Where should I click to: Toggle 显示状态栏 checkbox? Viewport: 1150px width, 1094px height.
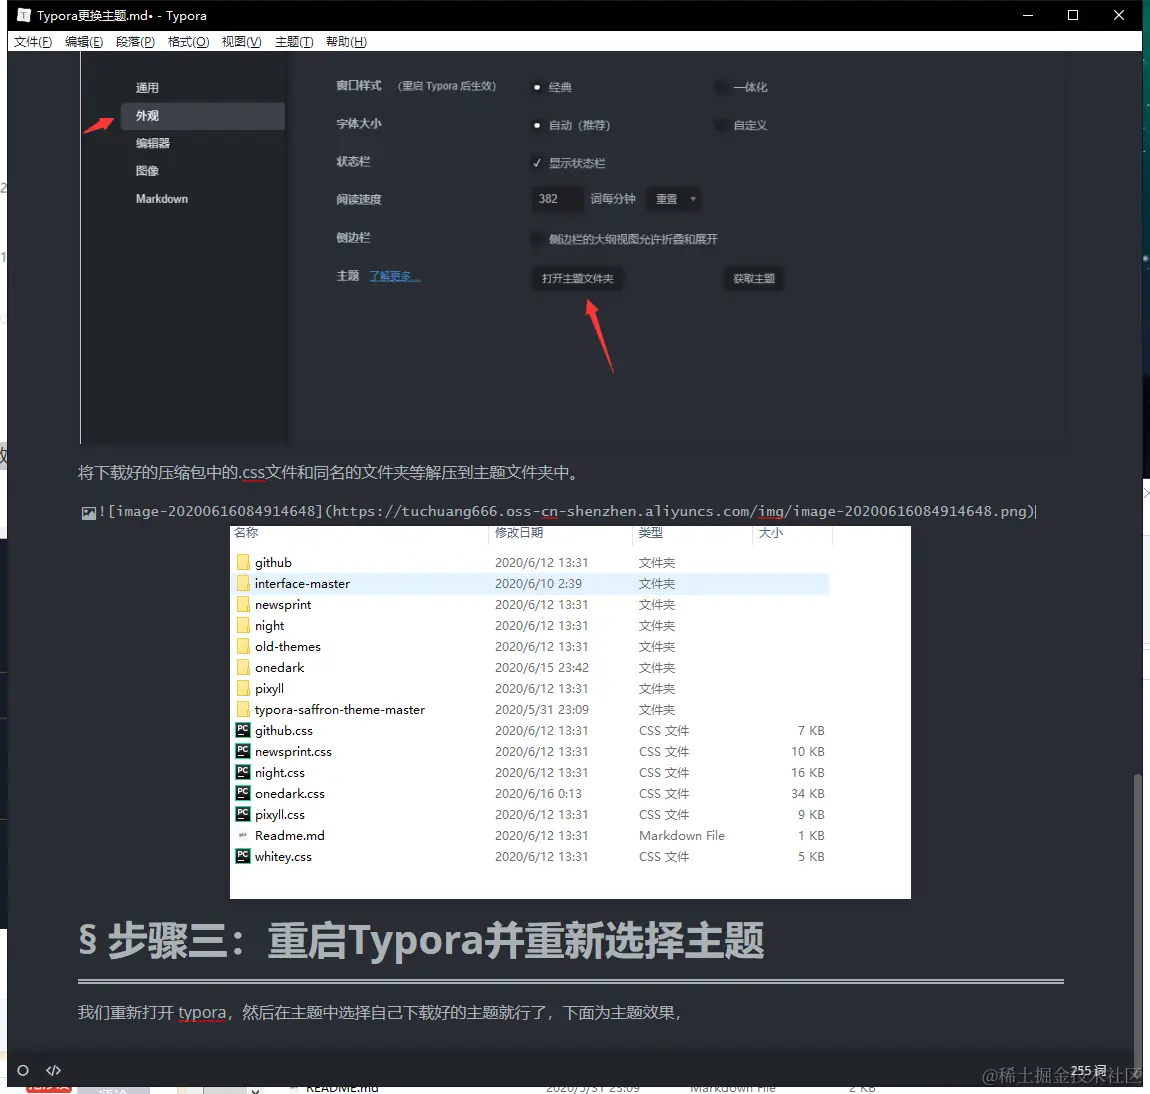pyautogui.click(x=537, y=163)
